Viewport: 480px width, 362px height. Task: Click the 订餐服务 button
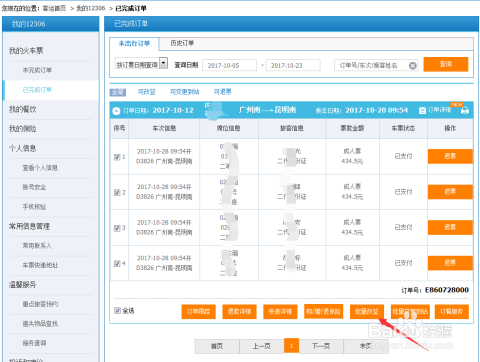pos(451,312)
